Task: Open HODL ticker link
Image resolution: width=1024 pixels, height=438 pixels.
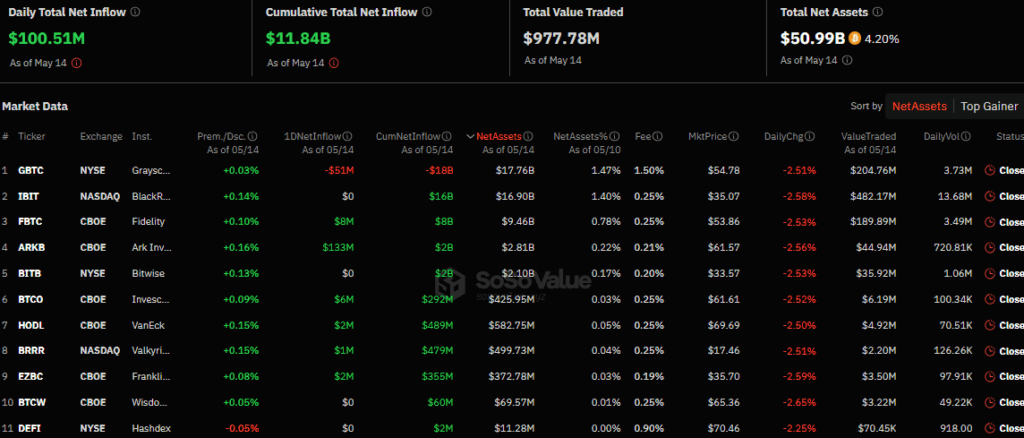Action: 31,325
